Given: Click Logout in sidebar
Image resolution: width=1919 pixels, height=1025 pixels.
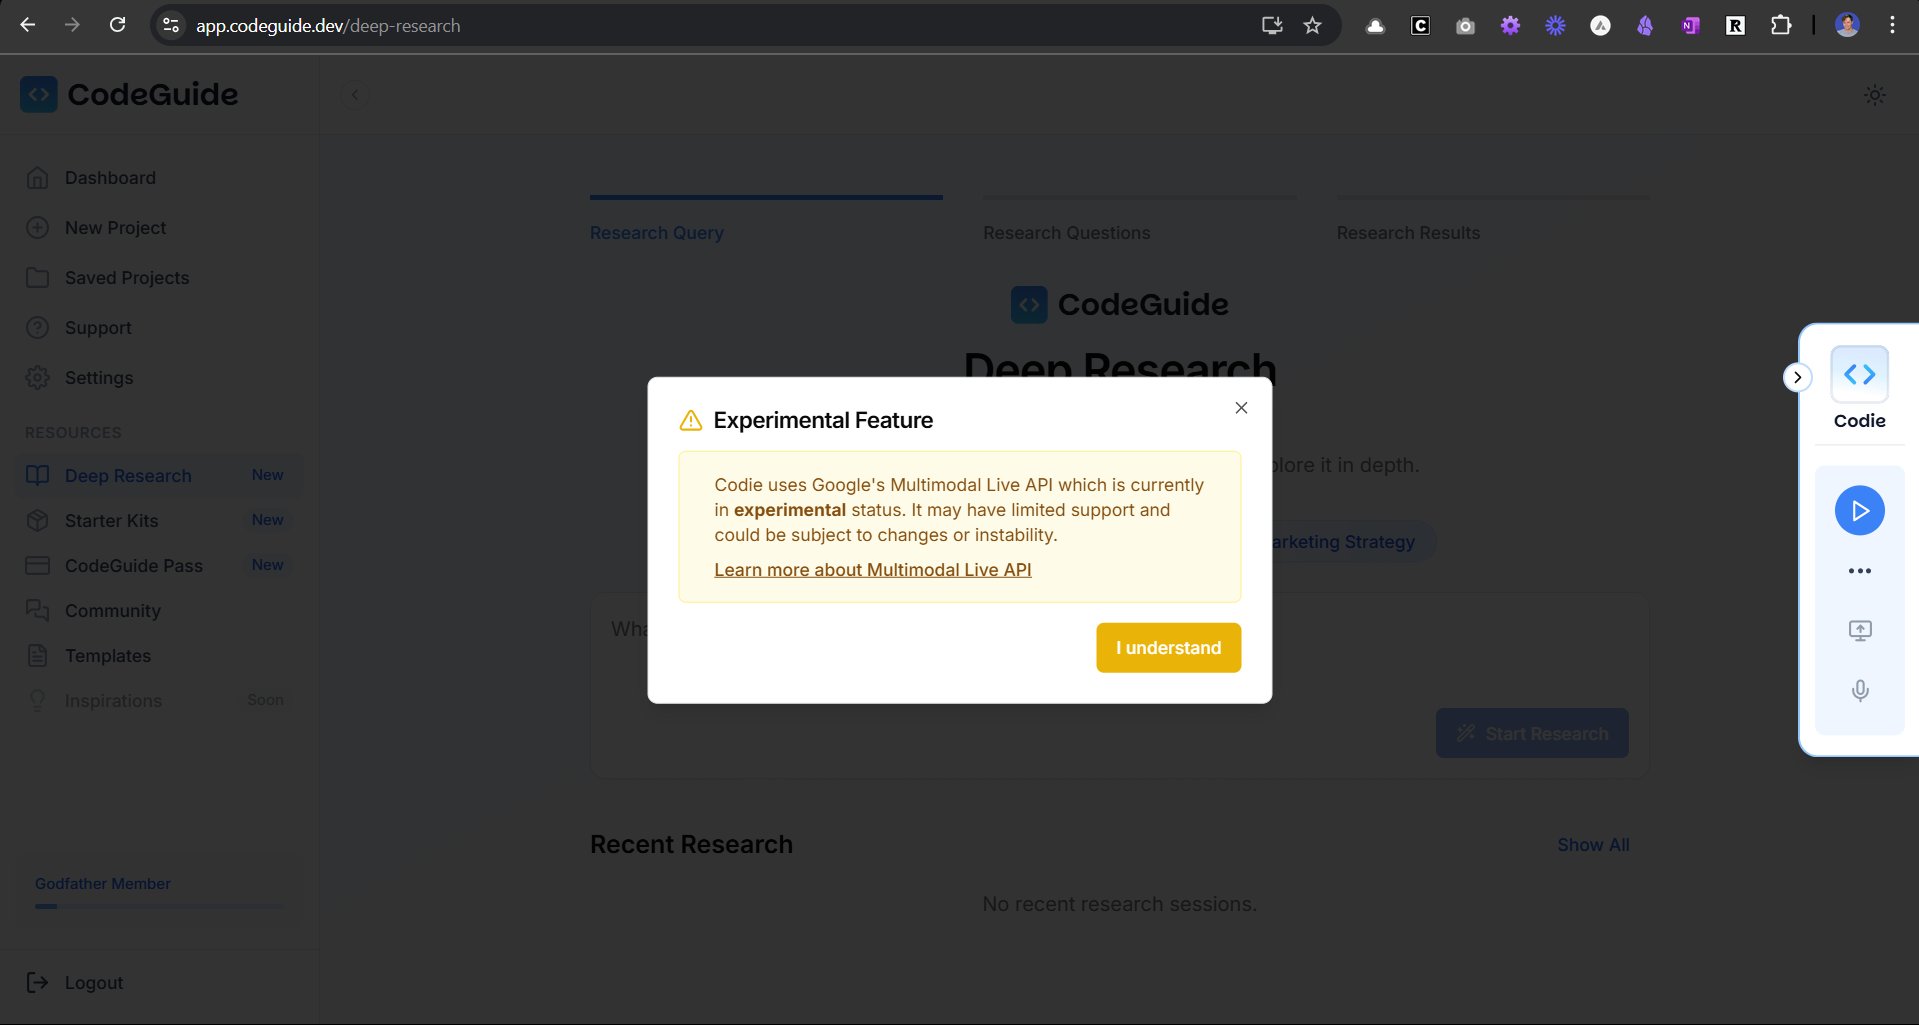Looking at the screenshot, I should (x=94, y=983).
